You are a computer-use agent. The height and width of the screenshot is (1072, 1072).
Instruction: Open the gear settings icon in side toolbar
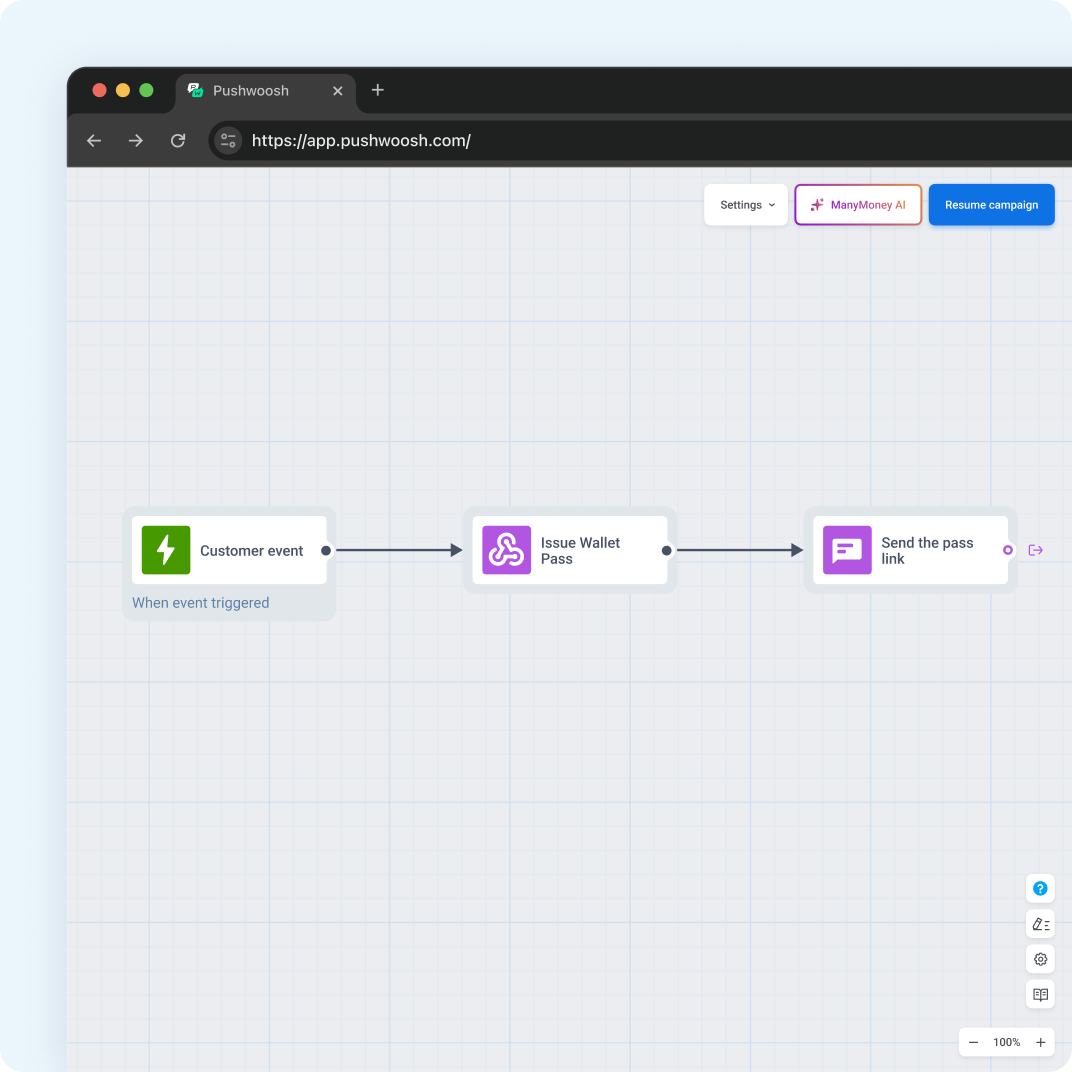1040,959
